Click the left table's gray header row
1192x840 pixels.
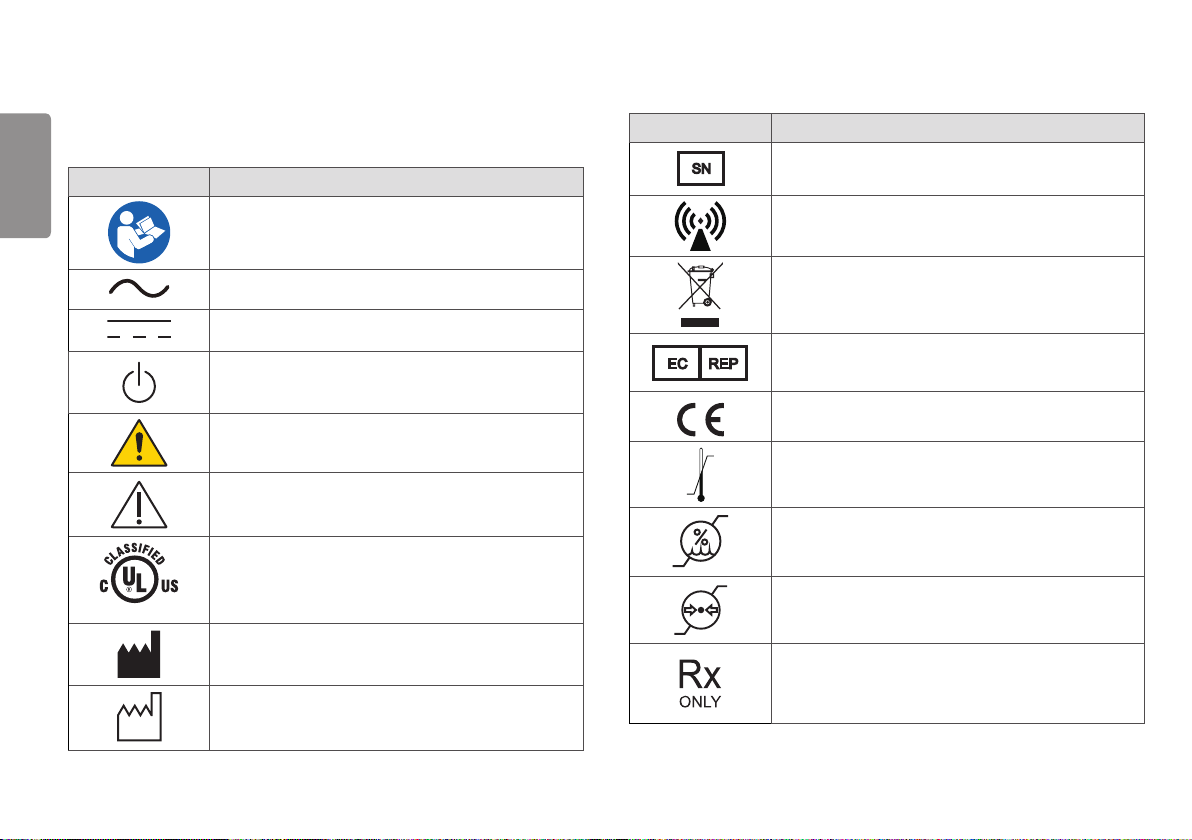point(326,182)
